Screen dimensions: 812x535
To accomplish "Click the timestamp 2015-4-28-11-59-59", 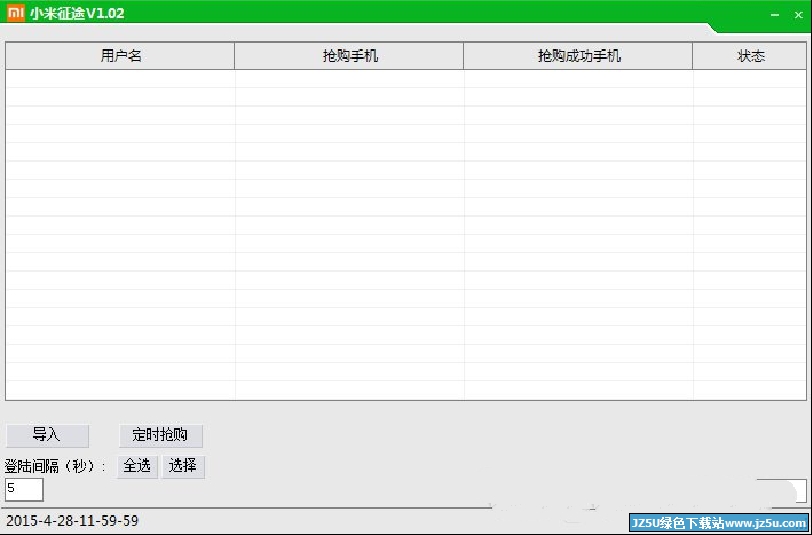I will point(72,520).
